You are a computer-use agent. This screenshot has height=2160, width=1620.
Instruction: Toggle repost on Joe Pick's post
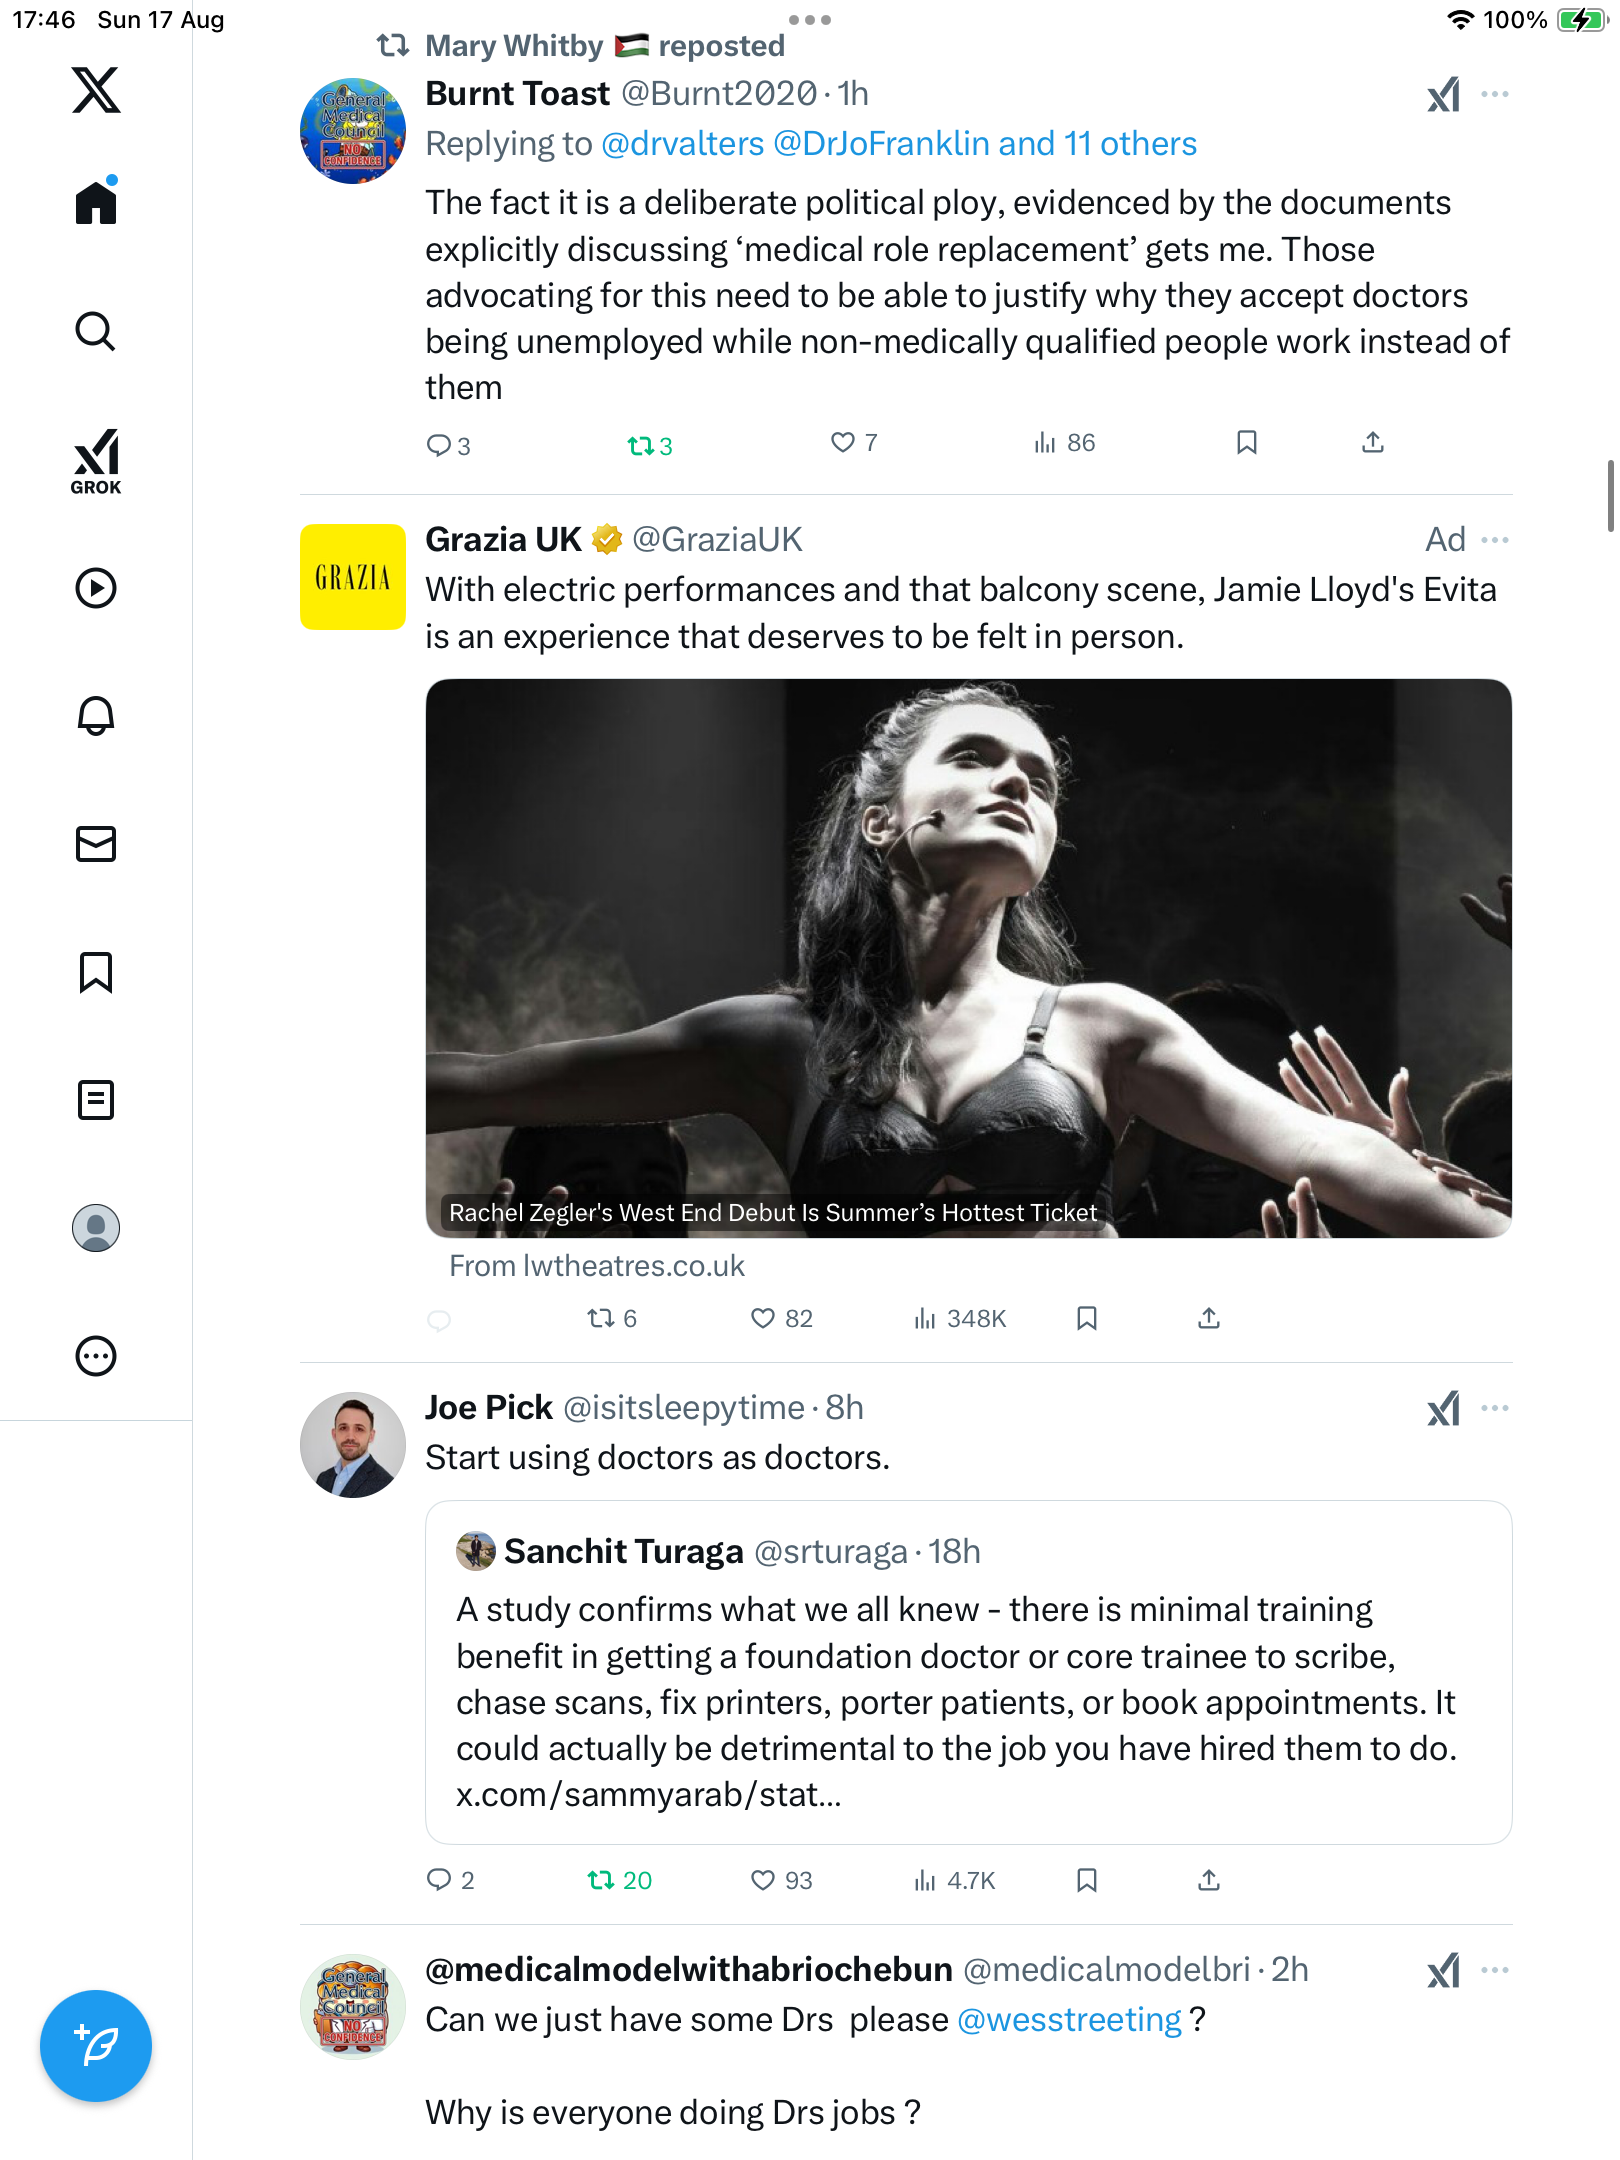601,1880
